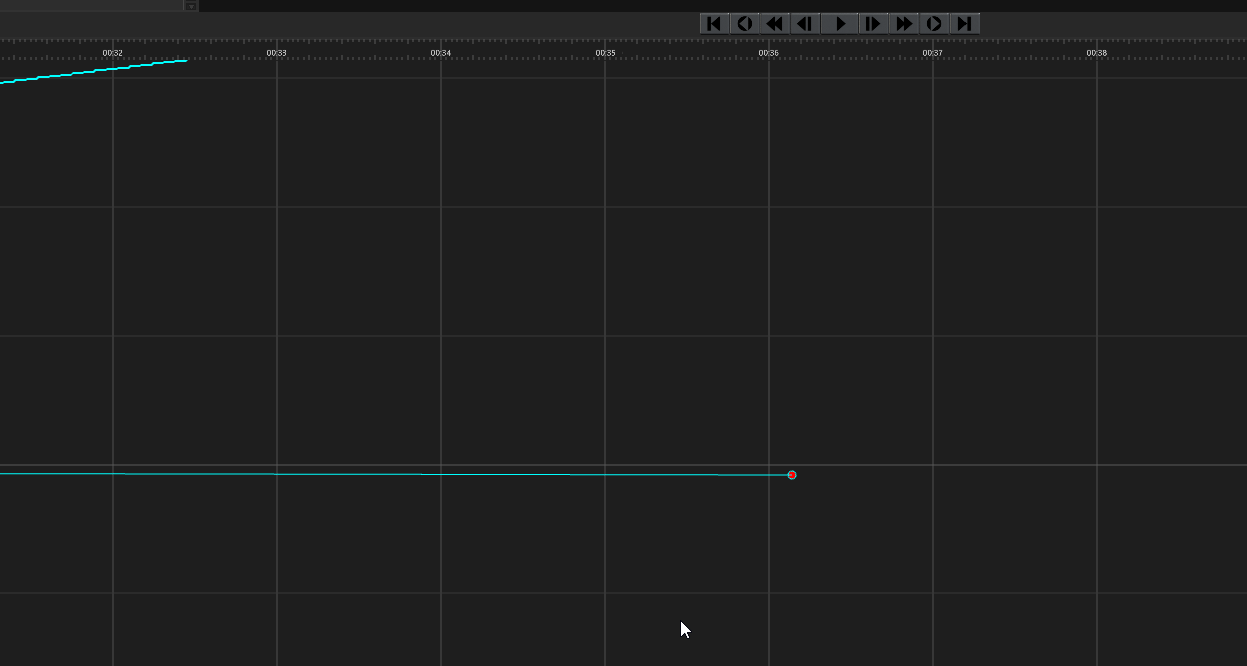
Task: Click the 00:33 time label on the ruler
Action: tap(277, 53)
